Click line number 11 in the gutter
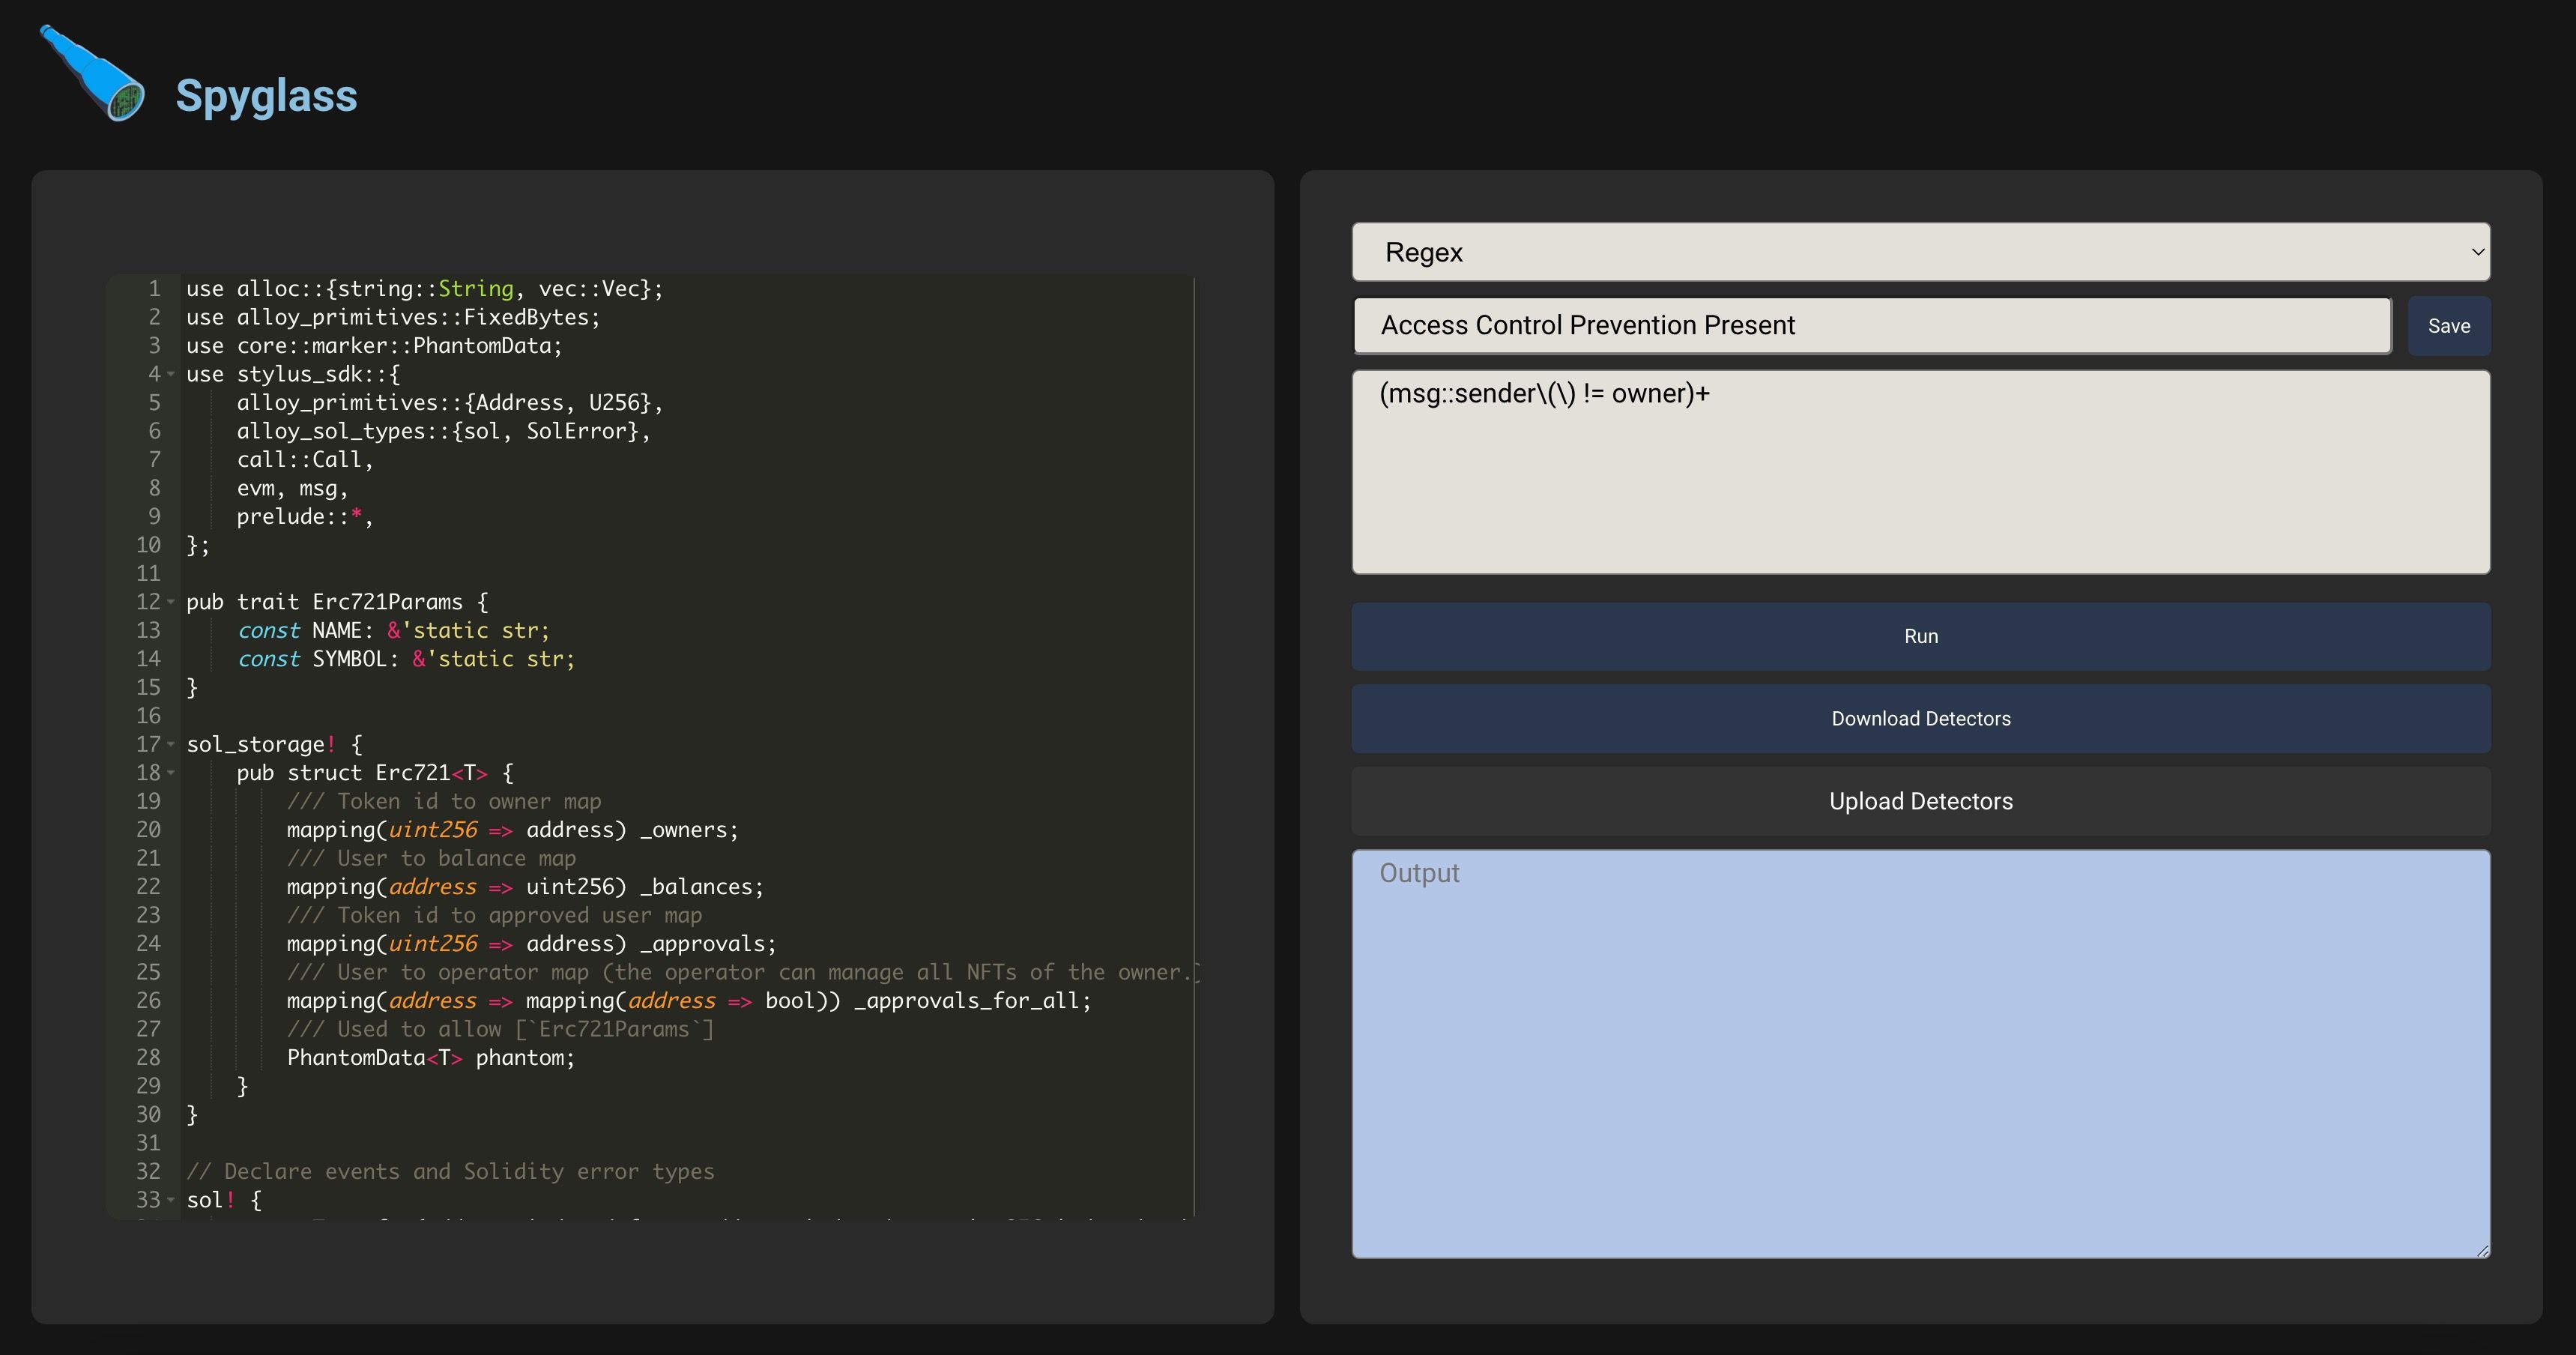This screenshot has width=2576, height=1355. [148, 574]
